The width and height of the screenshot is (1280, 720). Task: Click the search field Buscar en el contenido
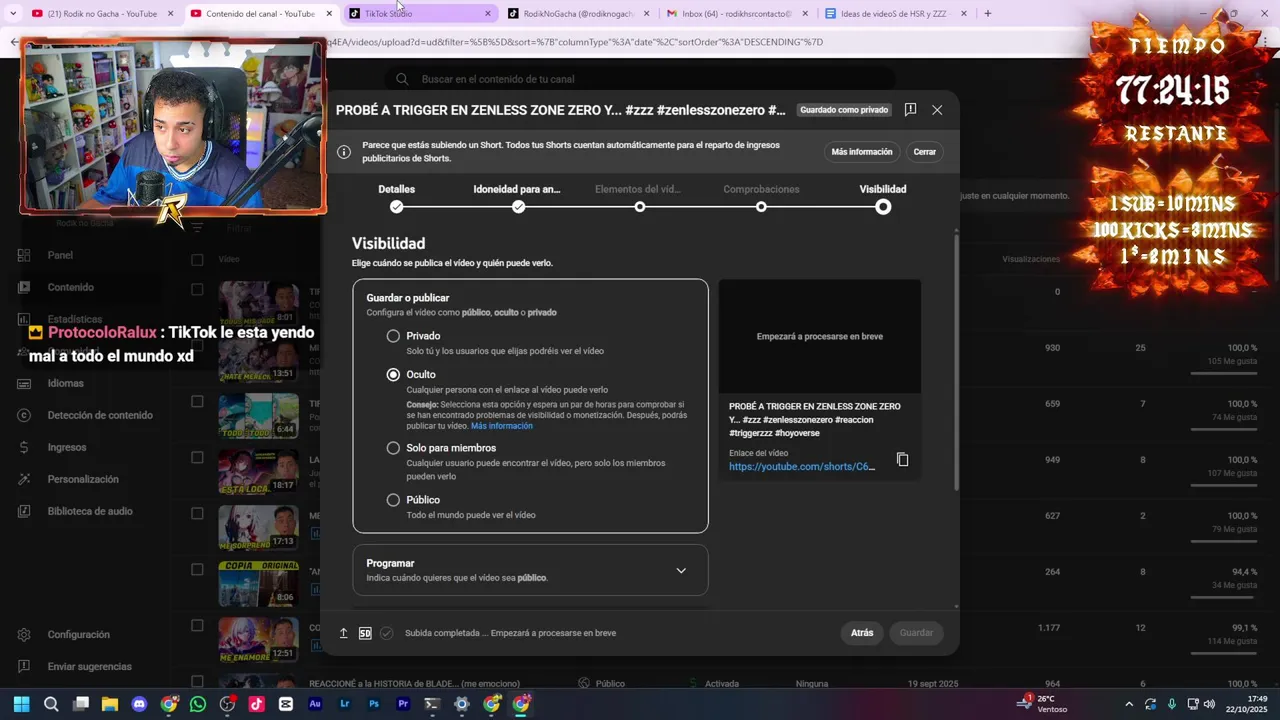640,79
